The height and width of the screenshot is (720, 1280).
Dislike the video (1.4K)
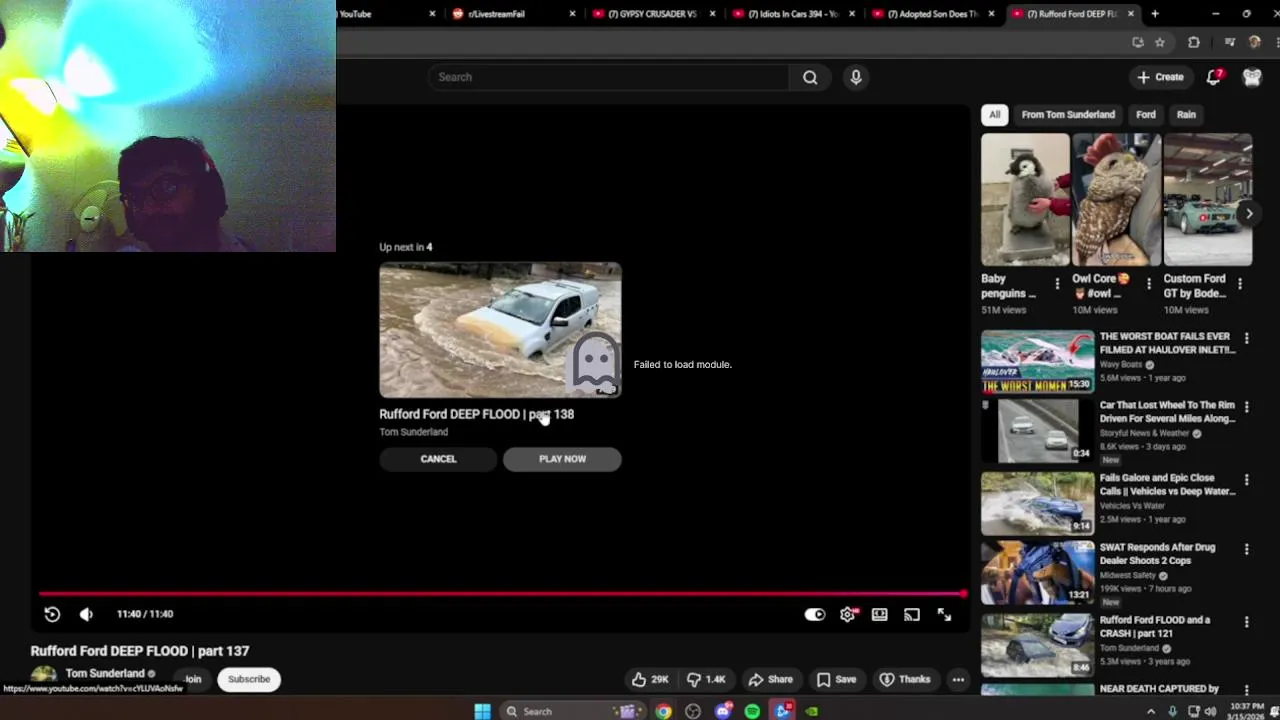[706, 679]
